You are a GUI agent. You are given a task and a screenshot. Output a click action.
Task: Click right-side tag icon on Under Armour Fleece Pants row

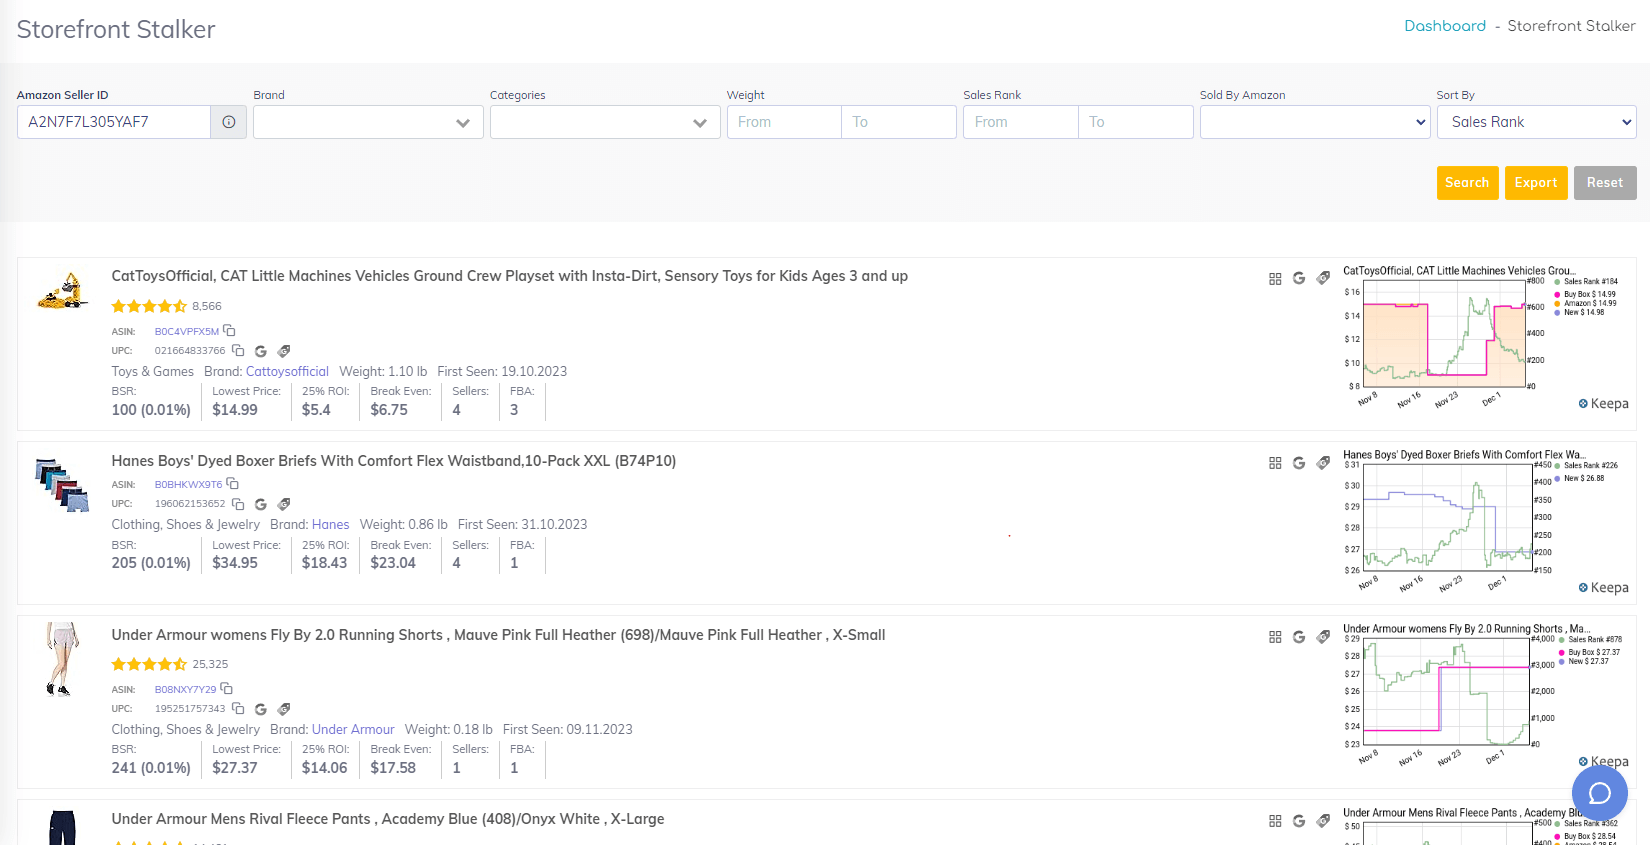point(1323,821)
